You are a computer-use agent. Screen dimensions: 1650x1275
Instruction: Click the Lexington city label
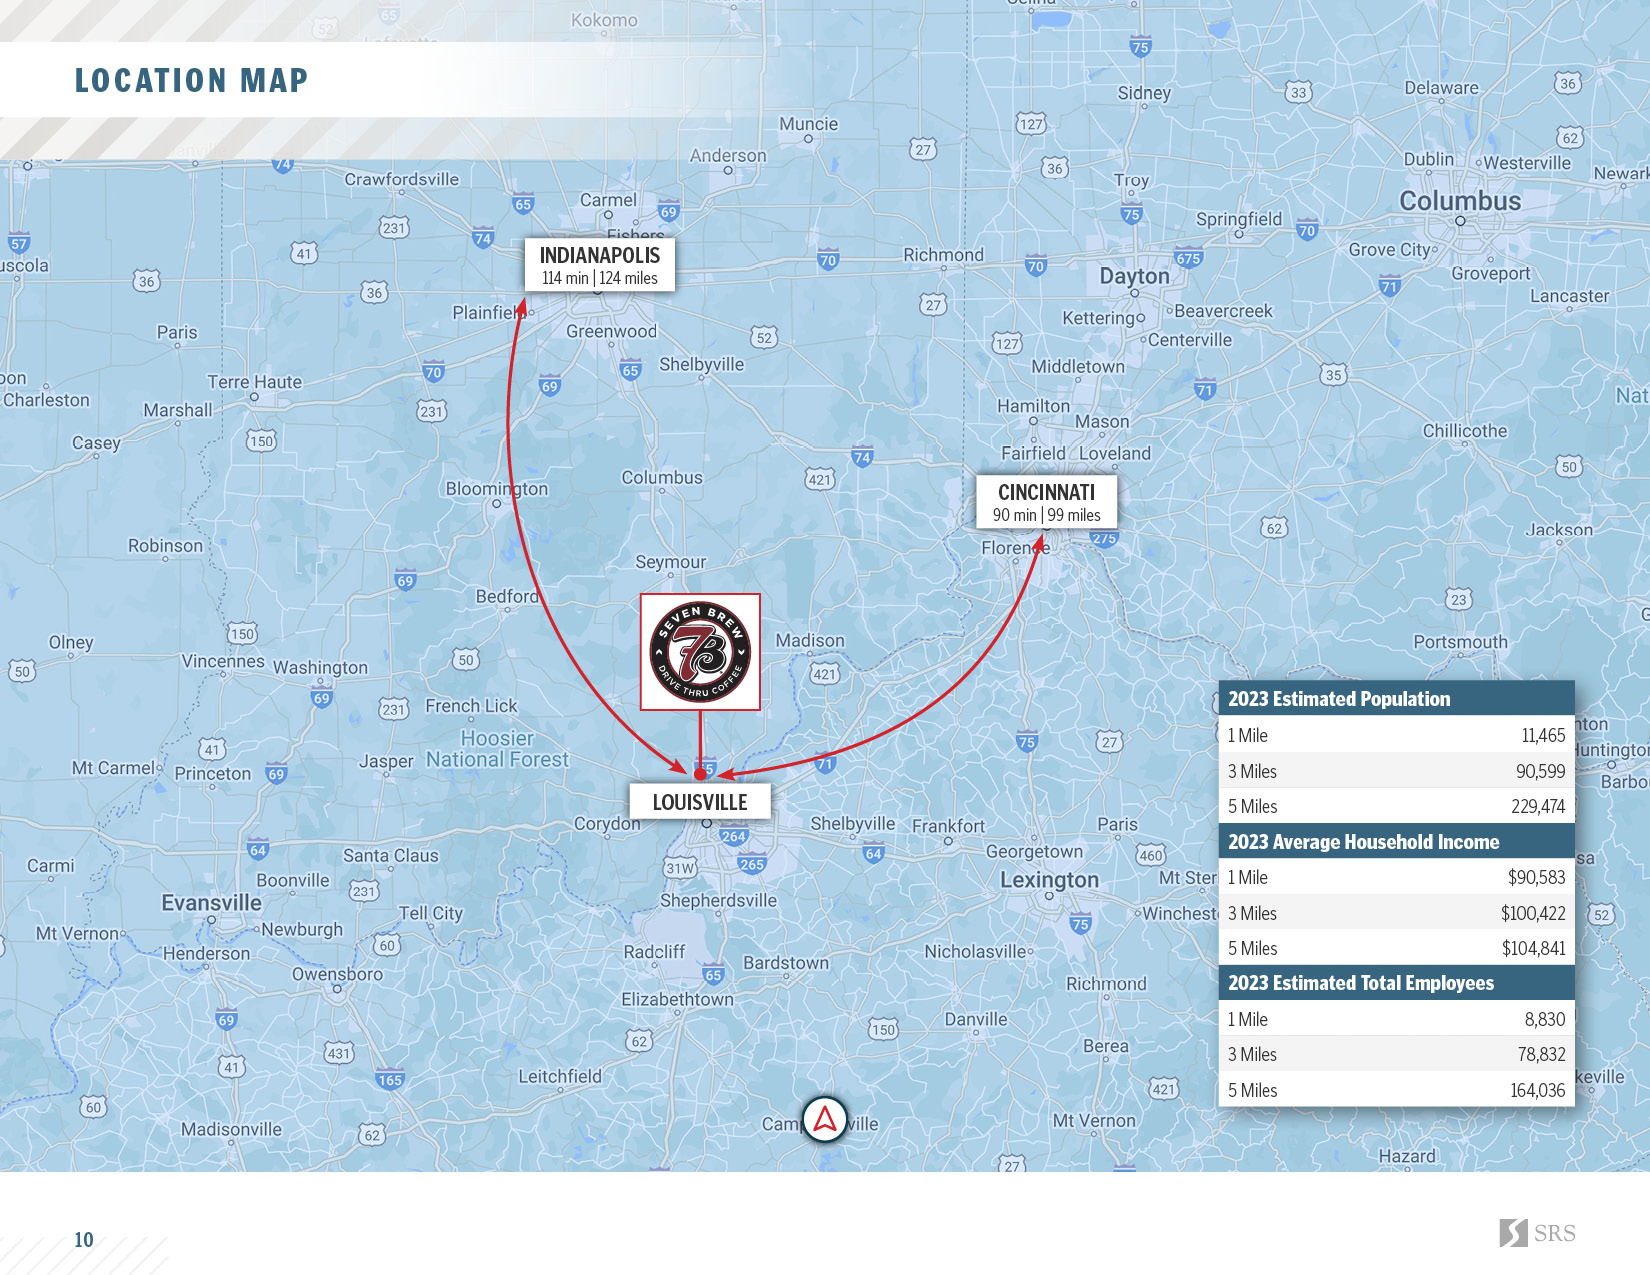pyautogui.click(x=1049, y=880)
